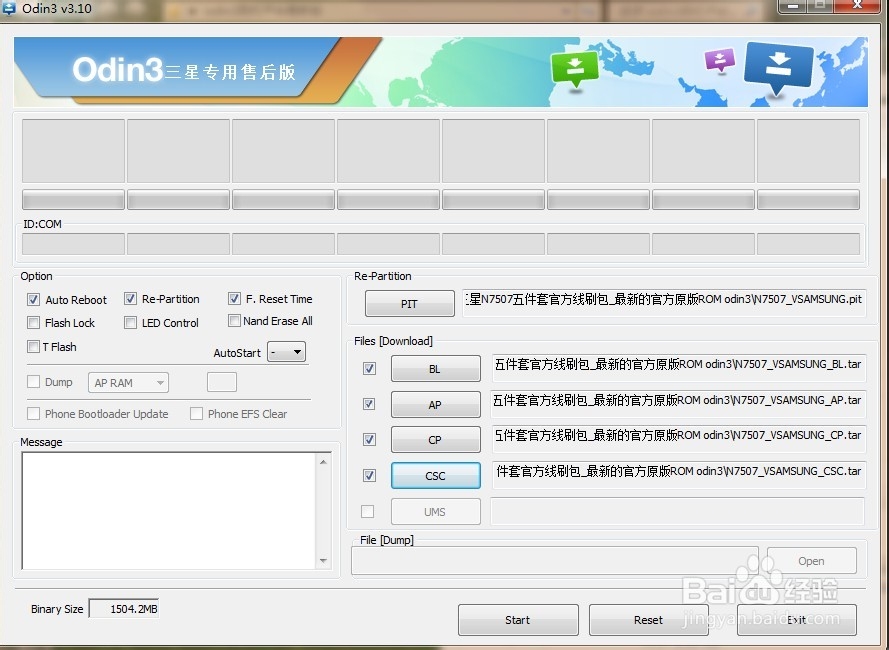Open the AutoStart dropdown
The height and width of the screenshot is (650, 889).
[286, 352]
